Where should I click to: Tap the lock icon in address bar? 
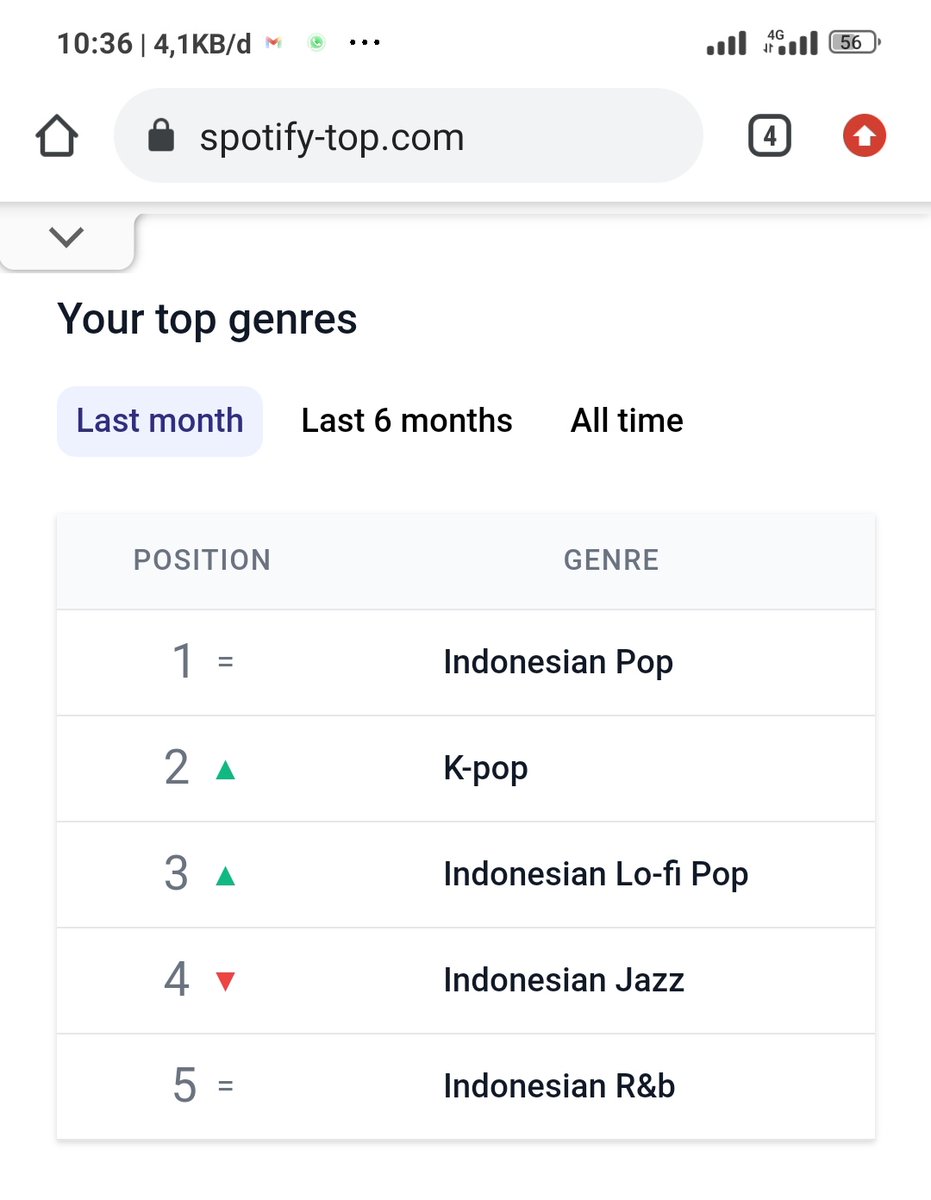coord(161,136)
